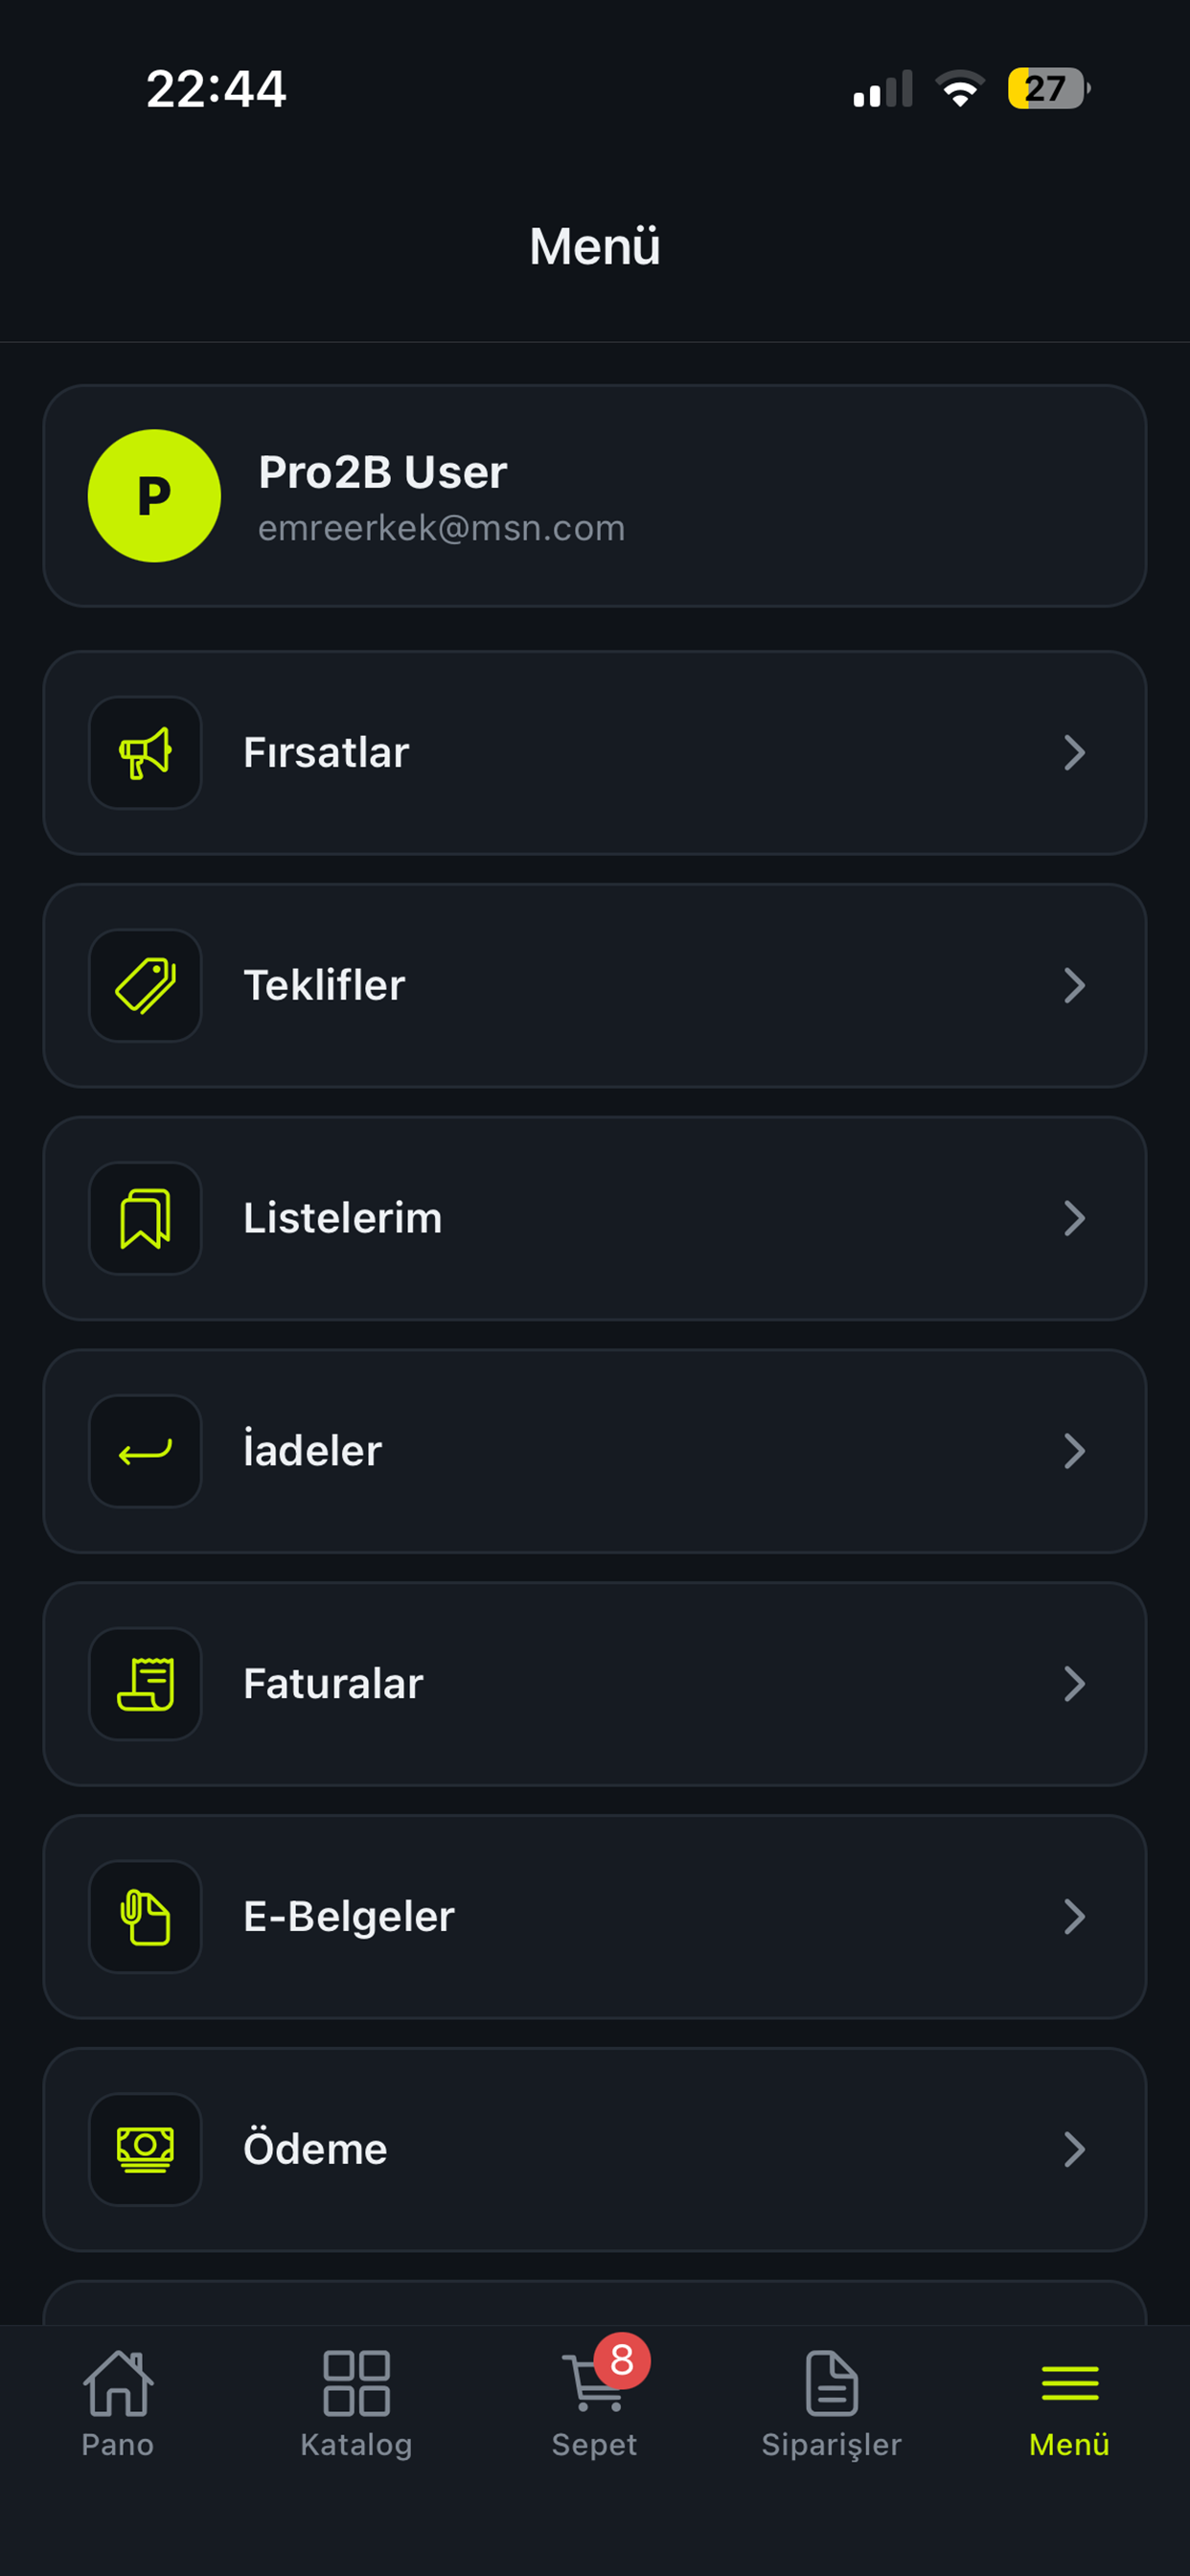Tap the paperclip E-Belgeler icon

pyautogui.click(x=145, y=1917)
